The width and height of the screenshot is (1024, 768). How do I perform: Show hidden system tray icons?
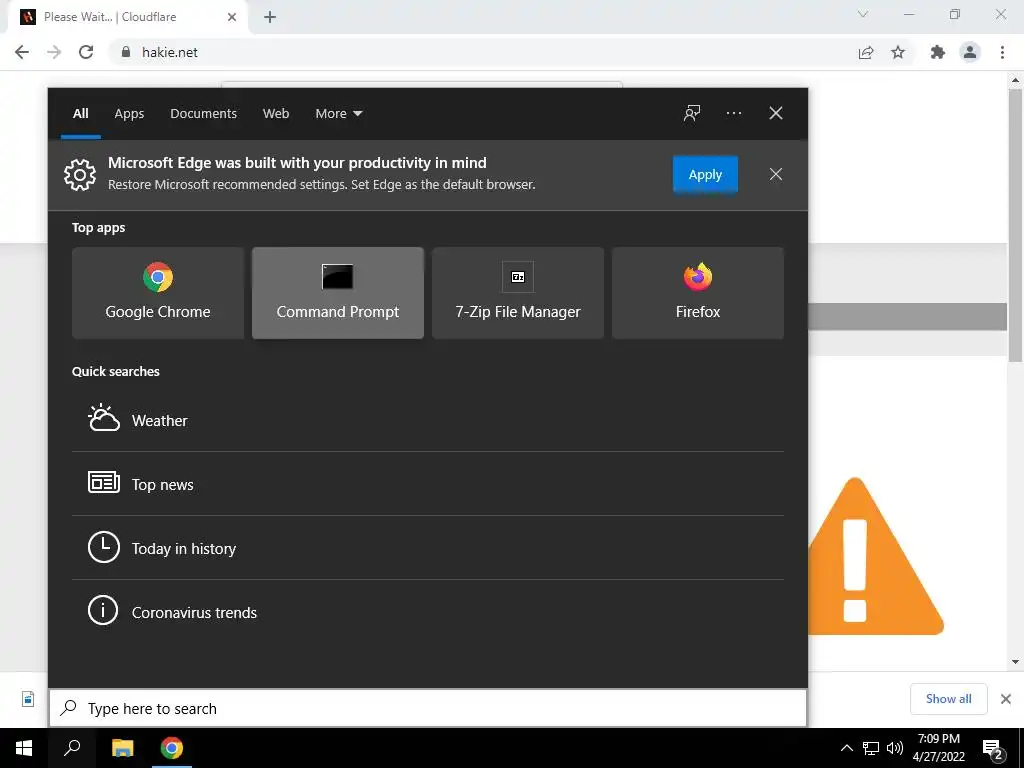tap(846, 748)
